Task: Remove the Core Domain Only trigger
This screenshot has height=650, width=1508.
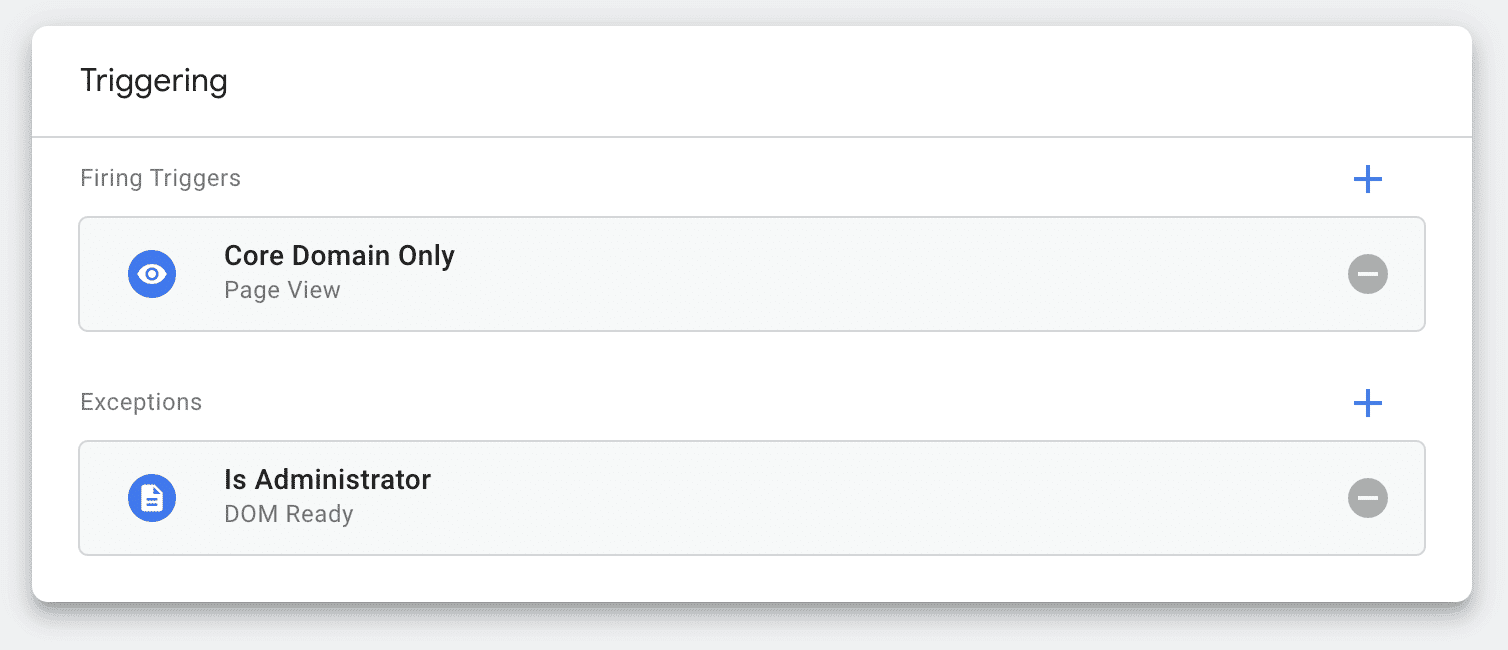Action: tap(1367, 274)
